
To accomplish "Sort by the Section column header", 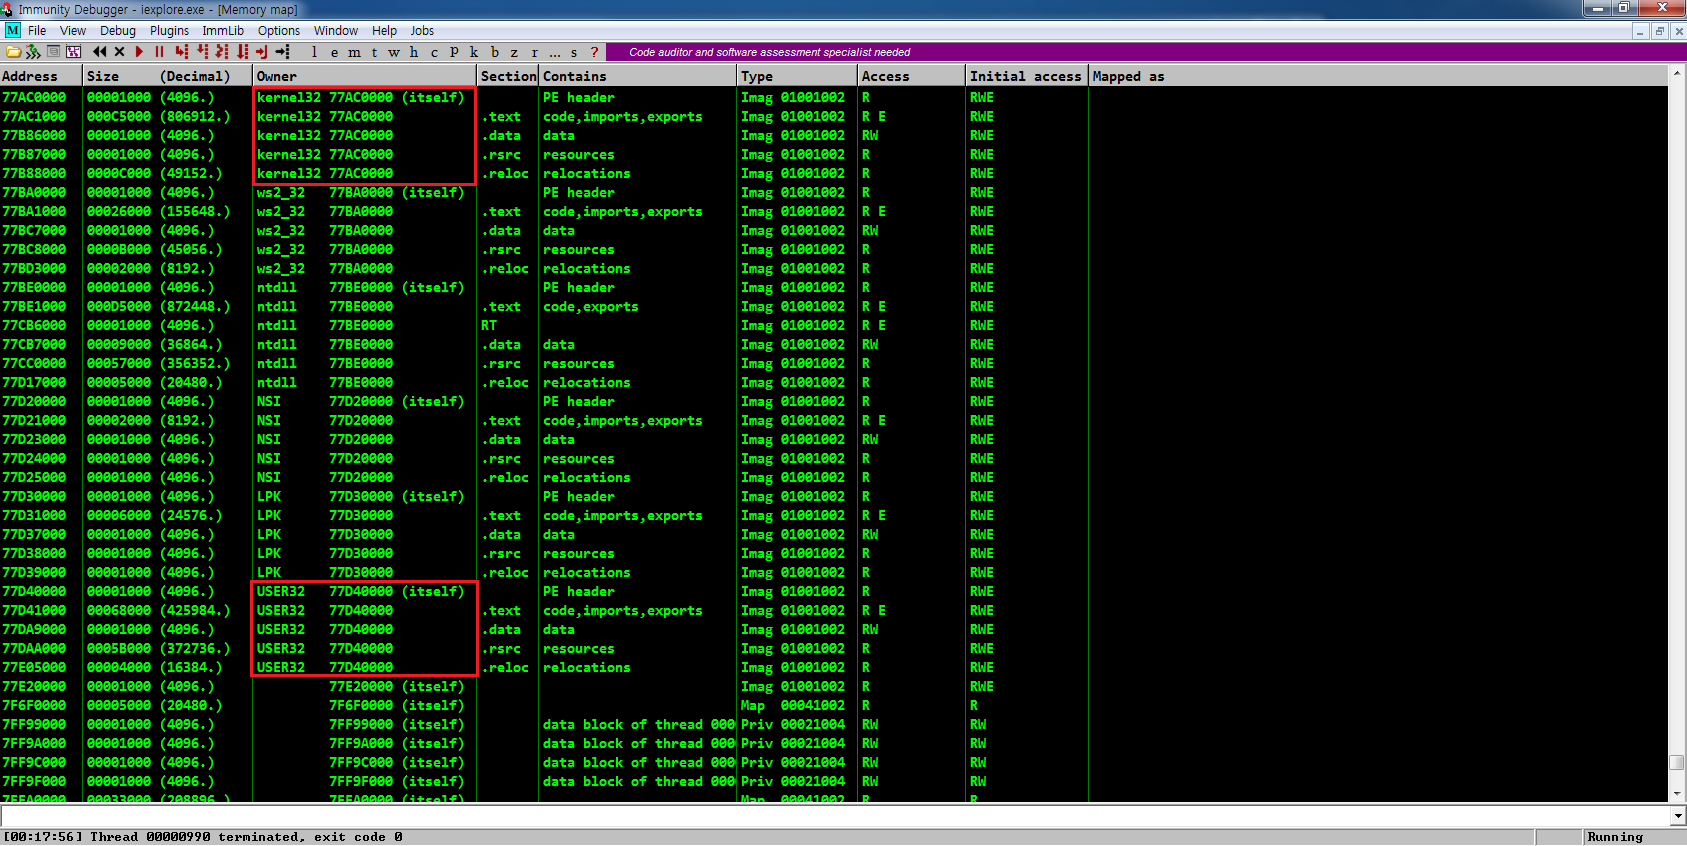I will coord(508,76).
